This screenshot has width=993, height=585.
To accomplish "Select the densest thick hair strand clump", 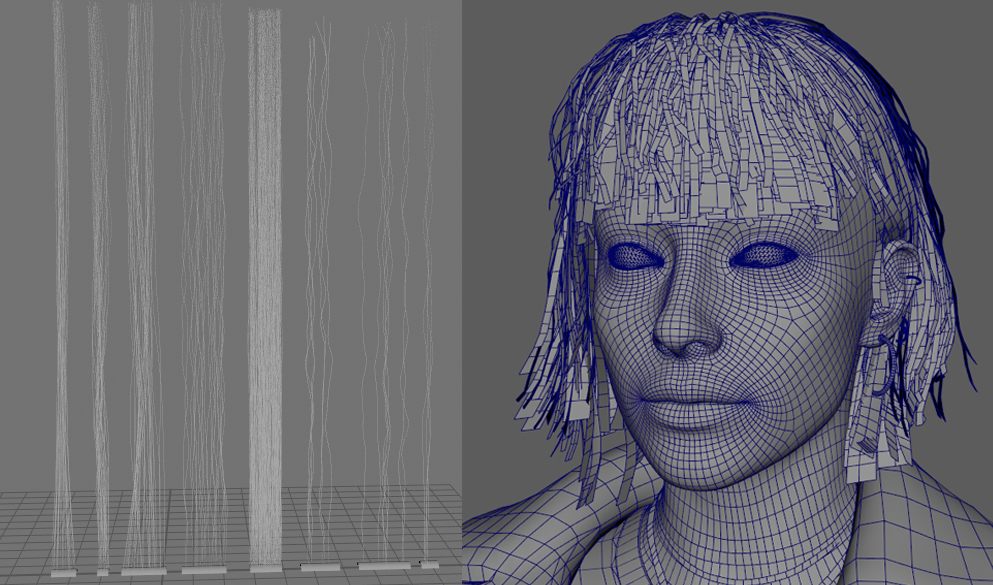I will click(x=265, y=288).
